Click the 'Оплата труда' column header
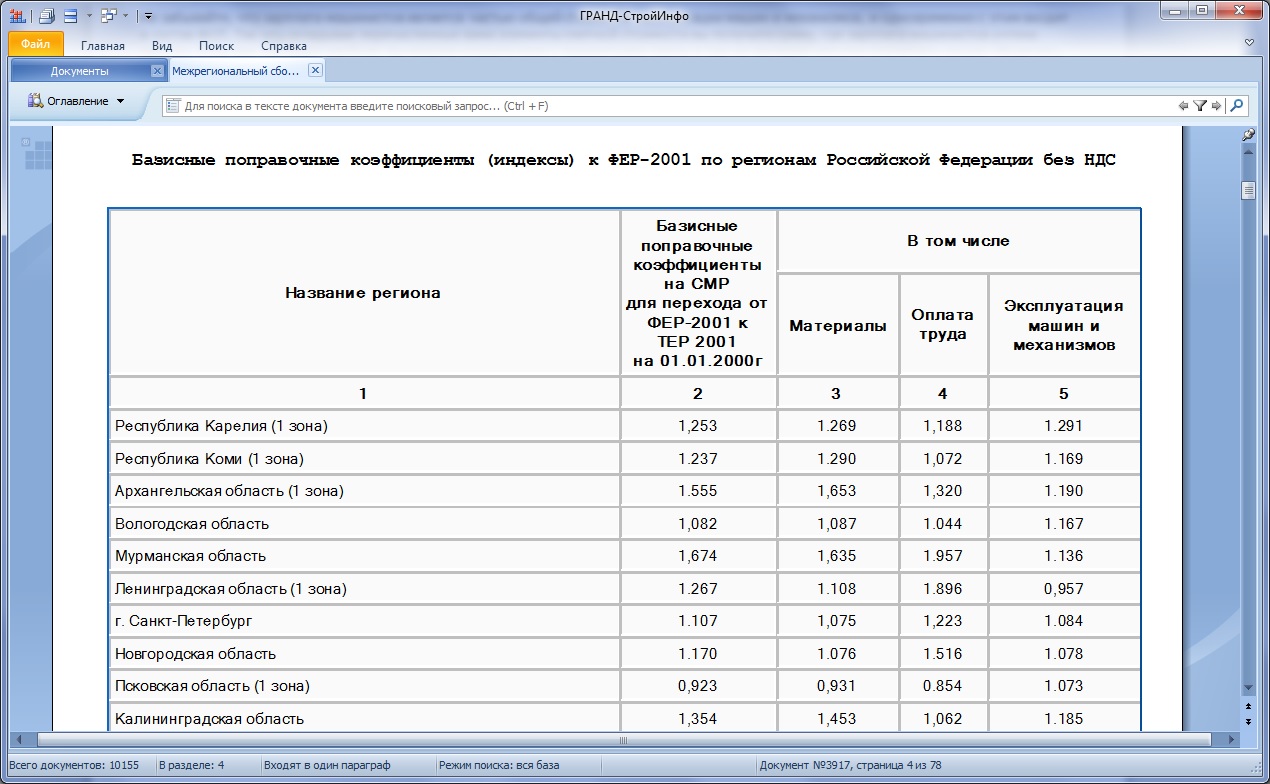Screen dimensions: 1270x784 pyautogui.click(x=943, y=324)
